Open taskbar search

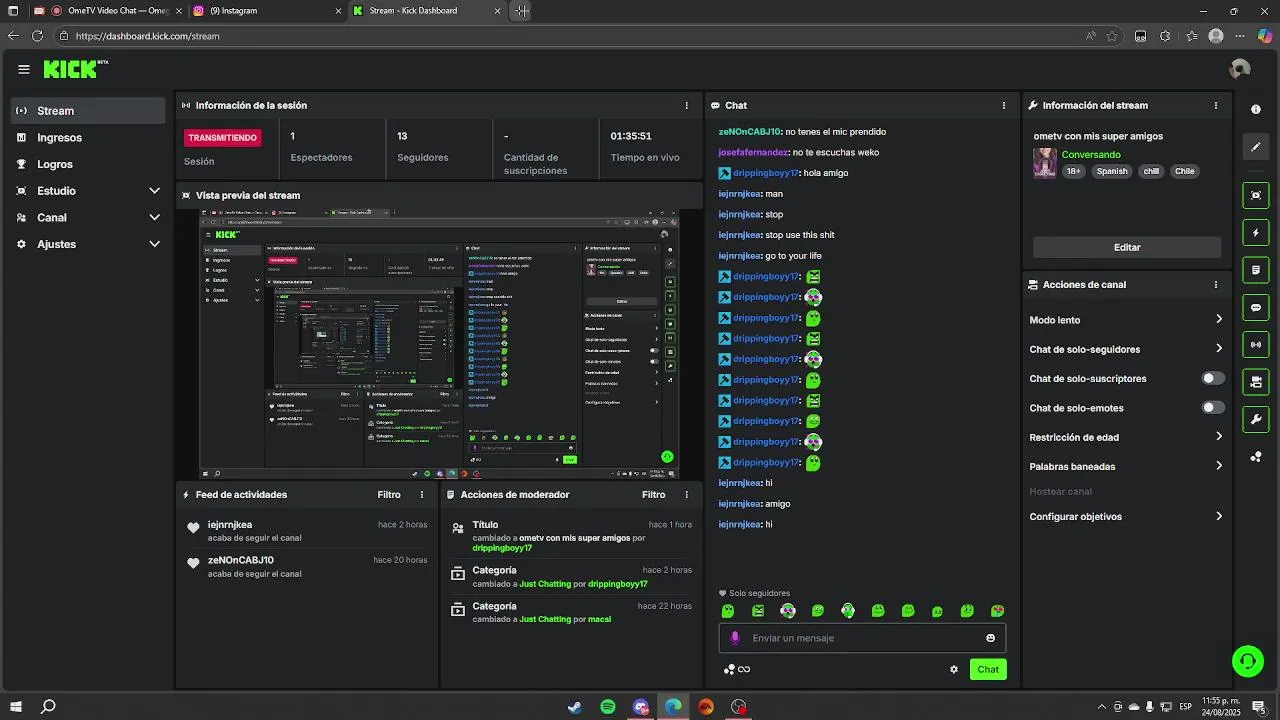coord(48,707)
